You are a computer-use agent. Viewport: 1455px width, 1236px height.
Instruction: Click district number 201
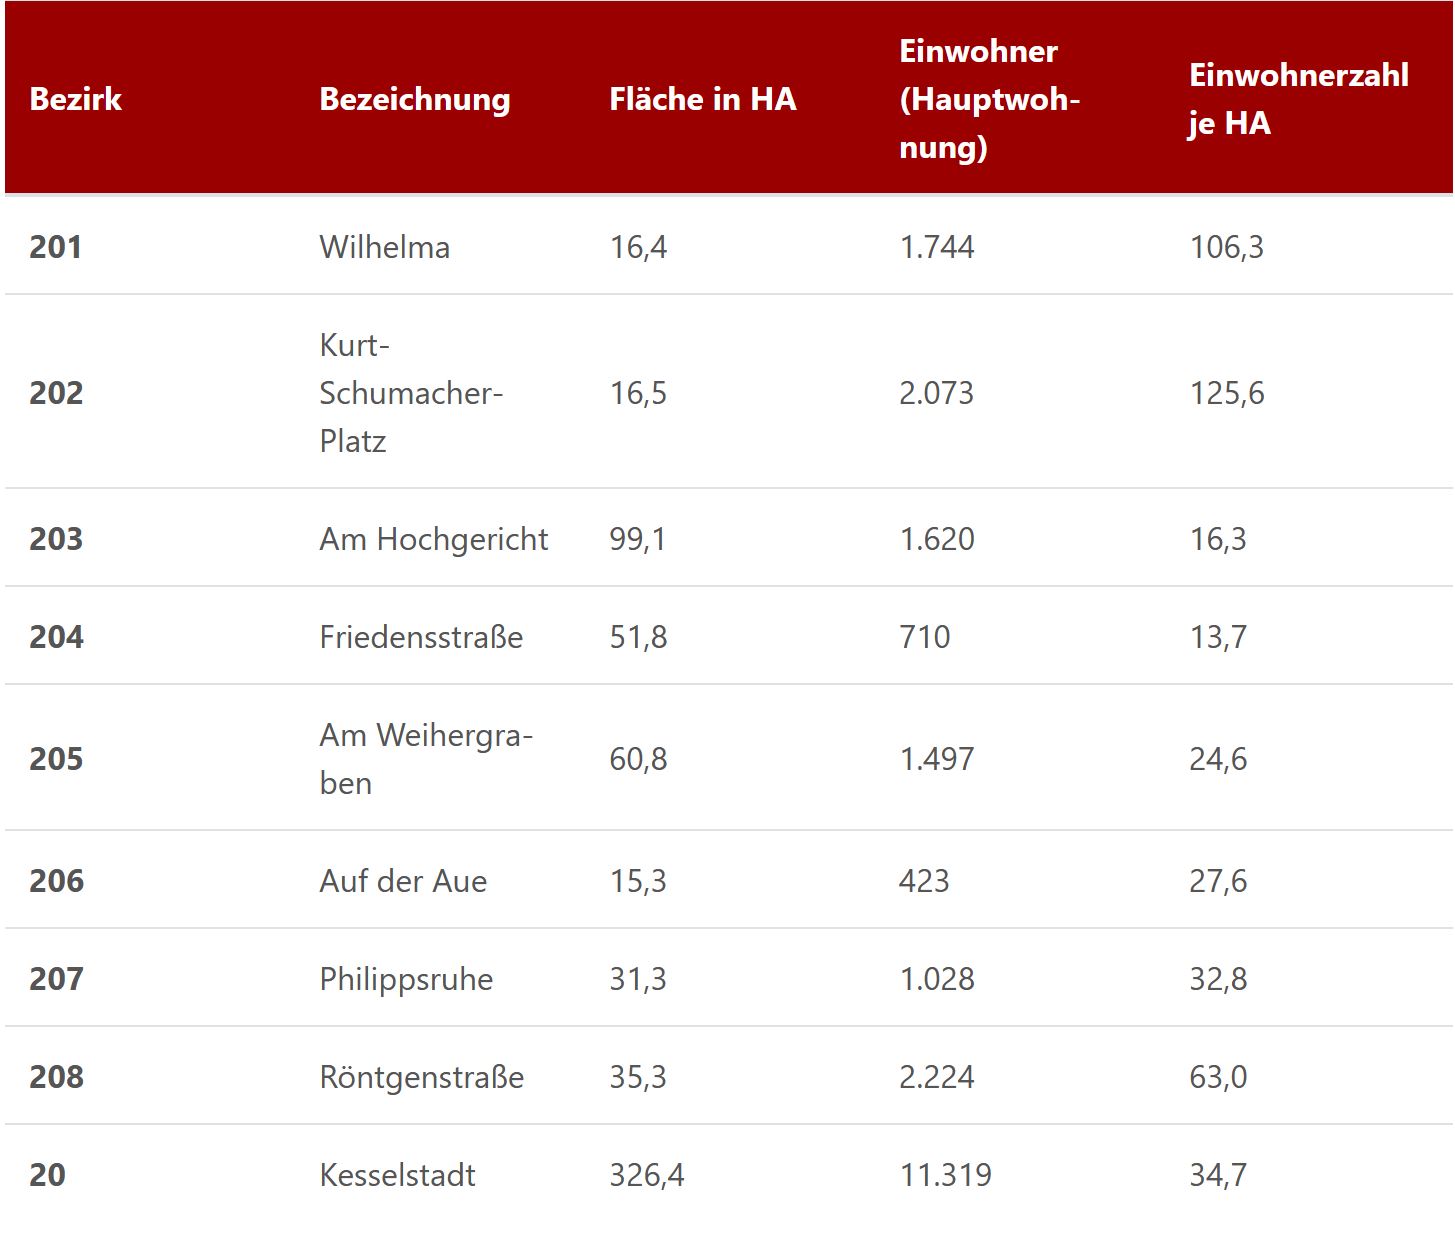(56, 247)
